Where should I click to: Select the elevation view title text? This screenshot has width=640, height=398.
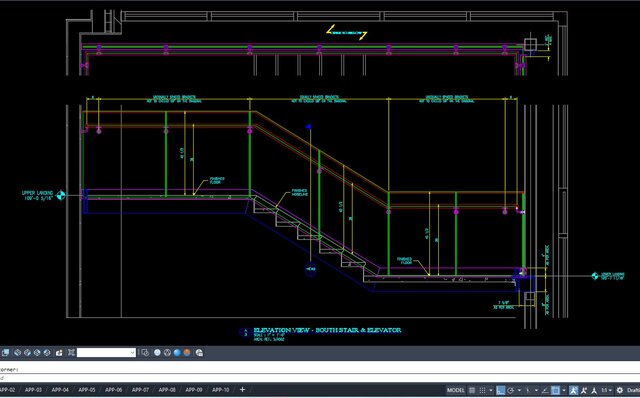coord(327,330)
